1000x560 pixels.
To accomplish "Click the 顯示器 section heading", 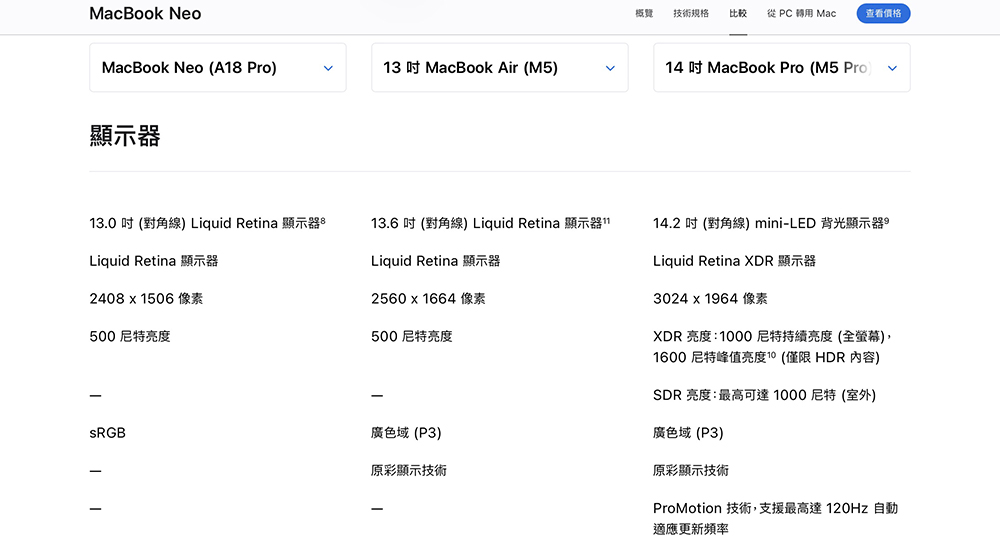I will [x=125, y=136].
